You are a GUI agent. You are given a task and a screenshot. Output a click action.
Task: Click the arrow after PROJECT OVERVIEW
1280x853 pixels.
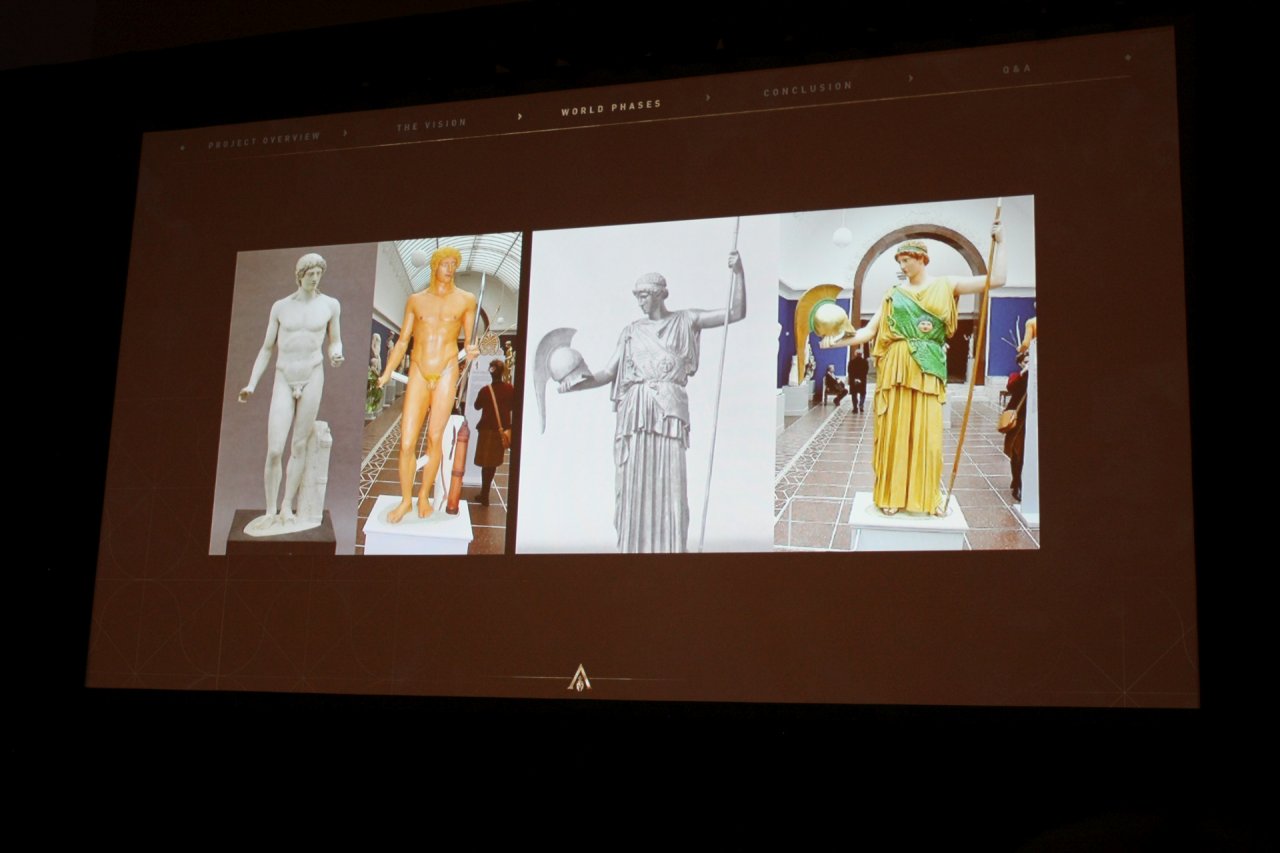pos(345,132)
